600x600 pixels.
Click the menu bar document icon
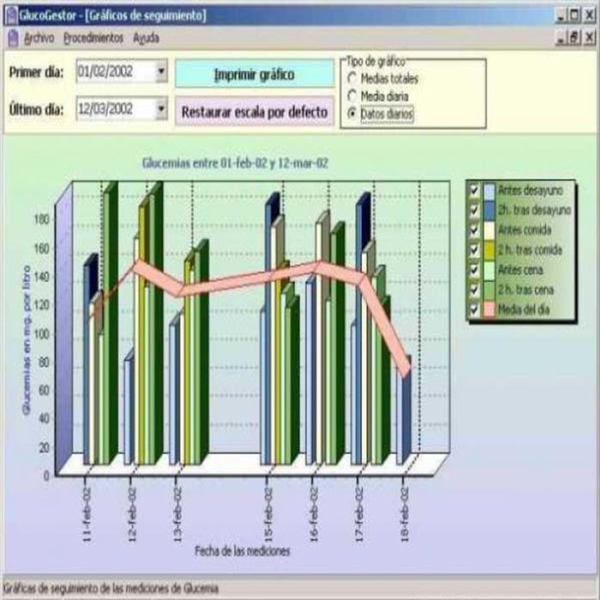[x=13, y=38]
